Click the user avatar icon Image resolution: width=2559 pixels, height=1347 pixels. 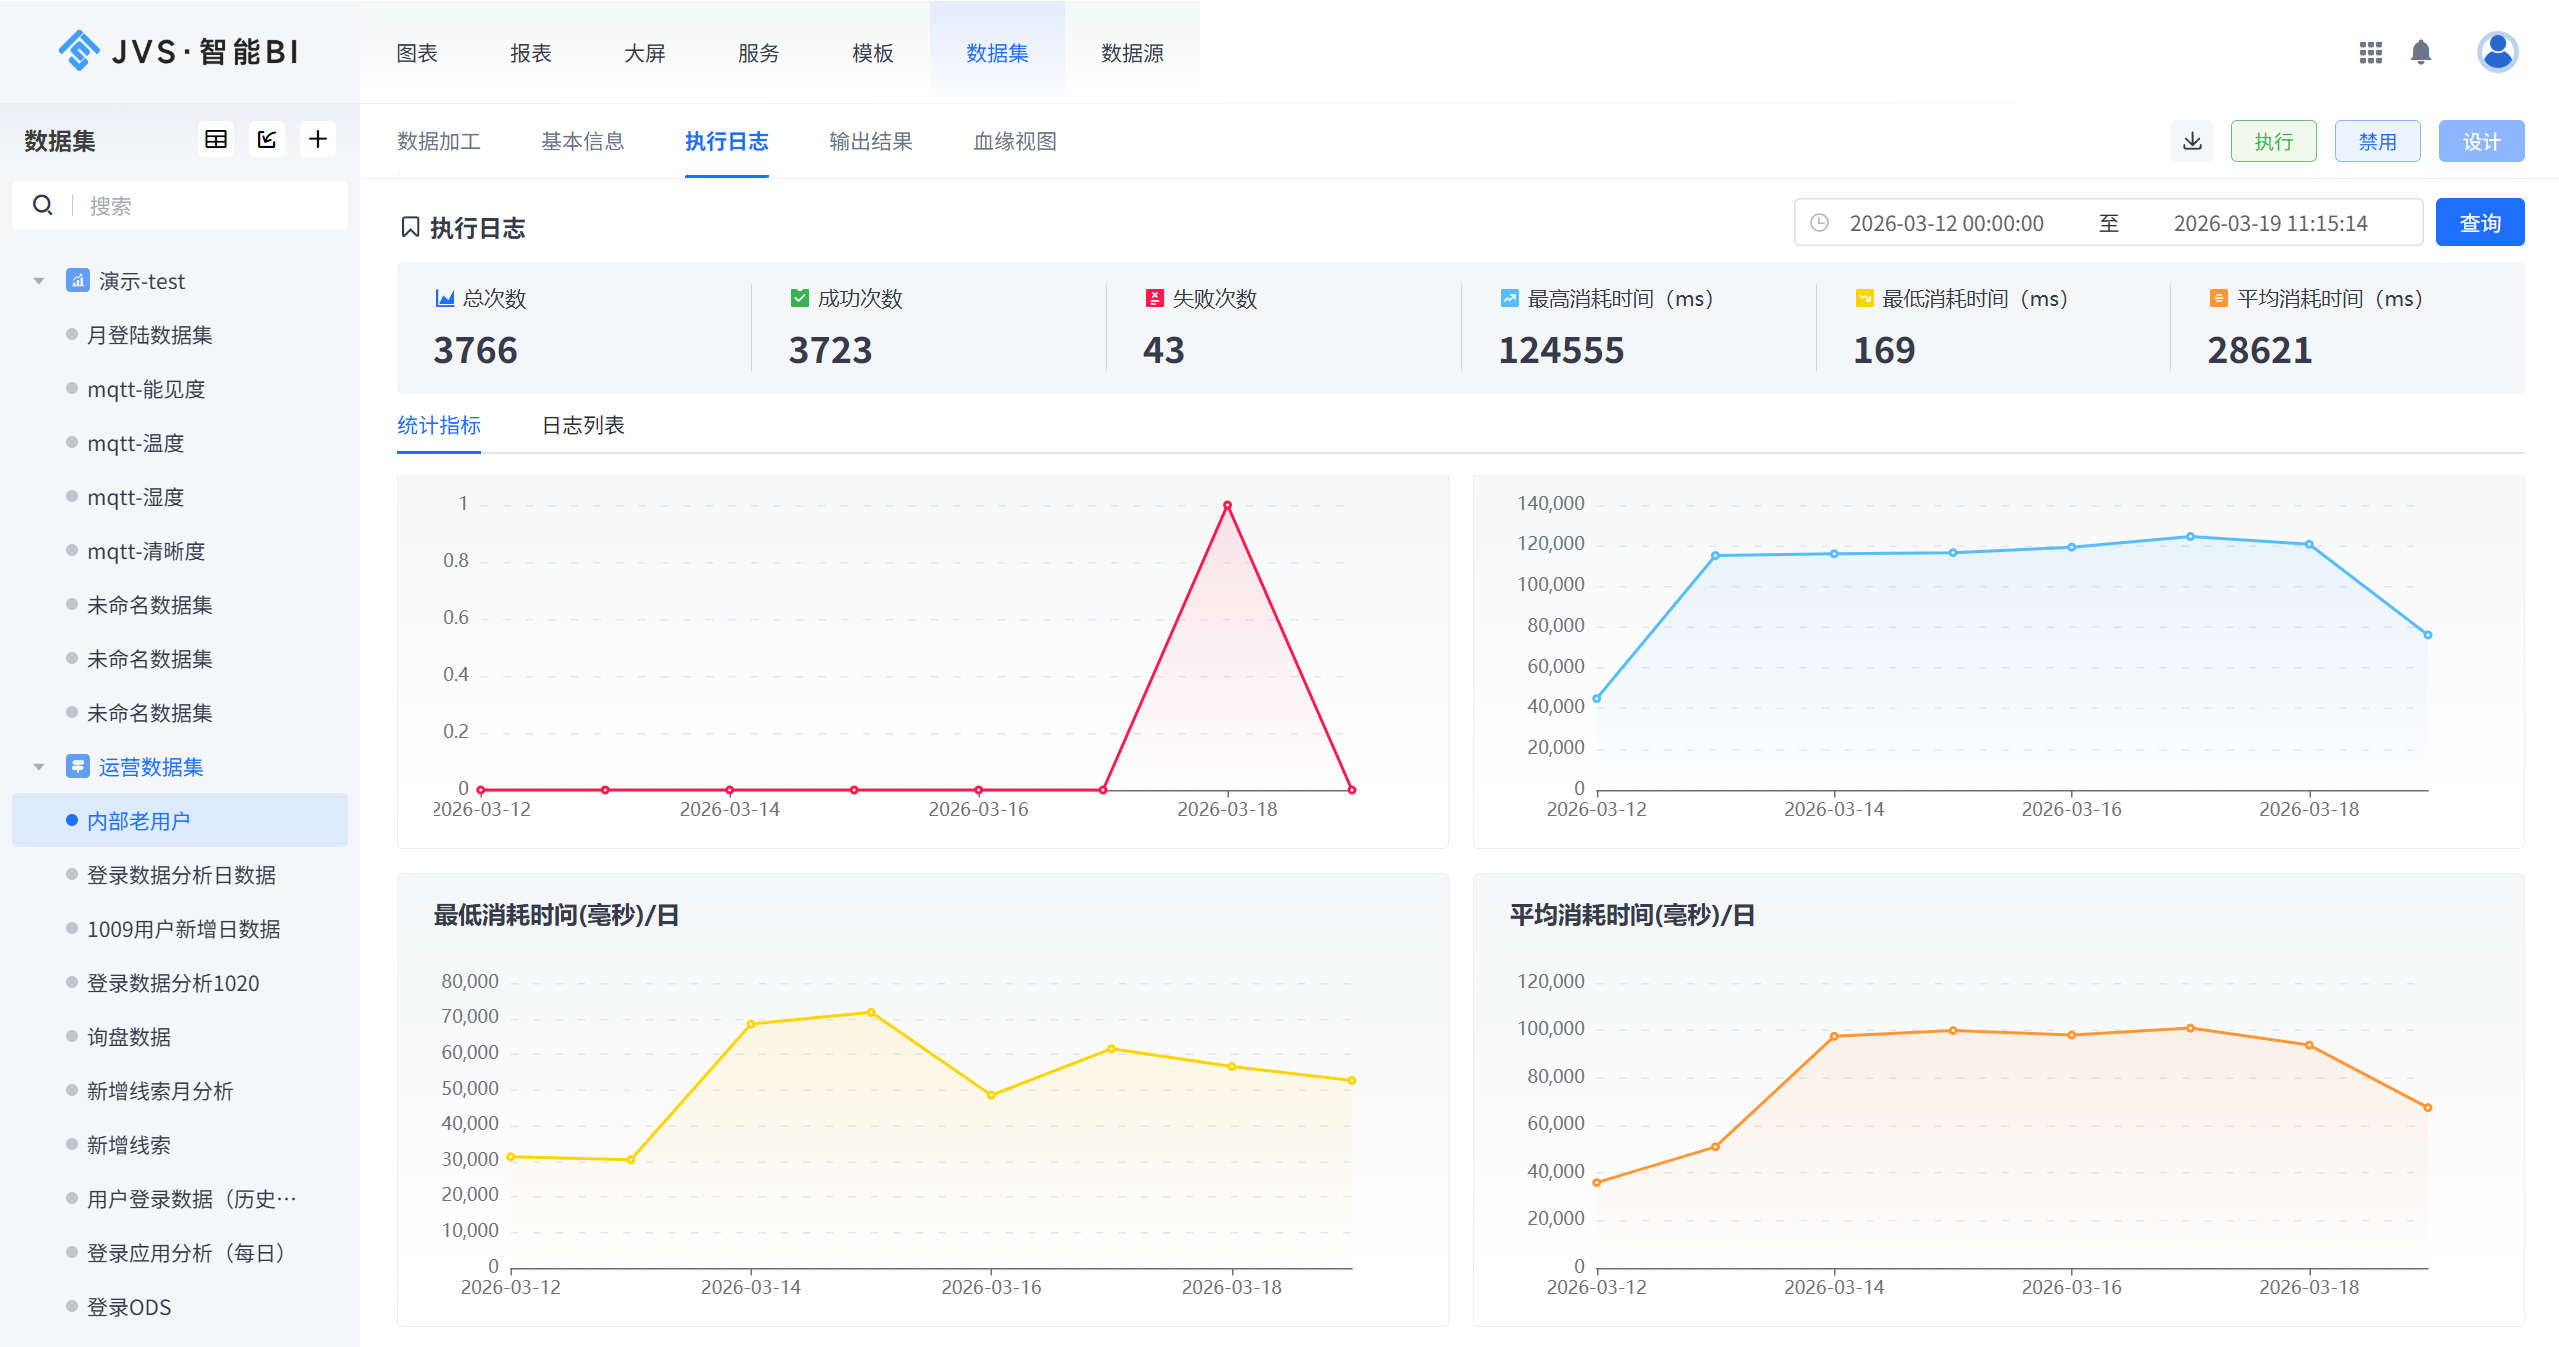tap(2497, 52)
